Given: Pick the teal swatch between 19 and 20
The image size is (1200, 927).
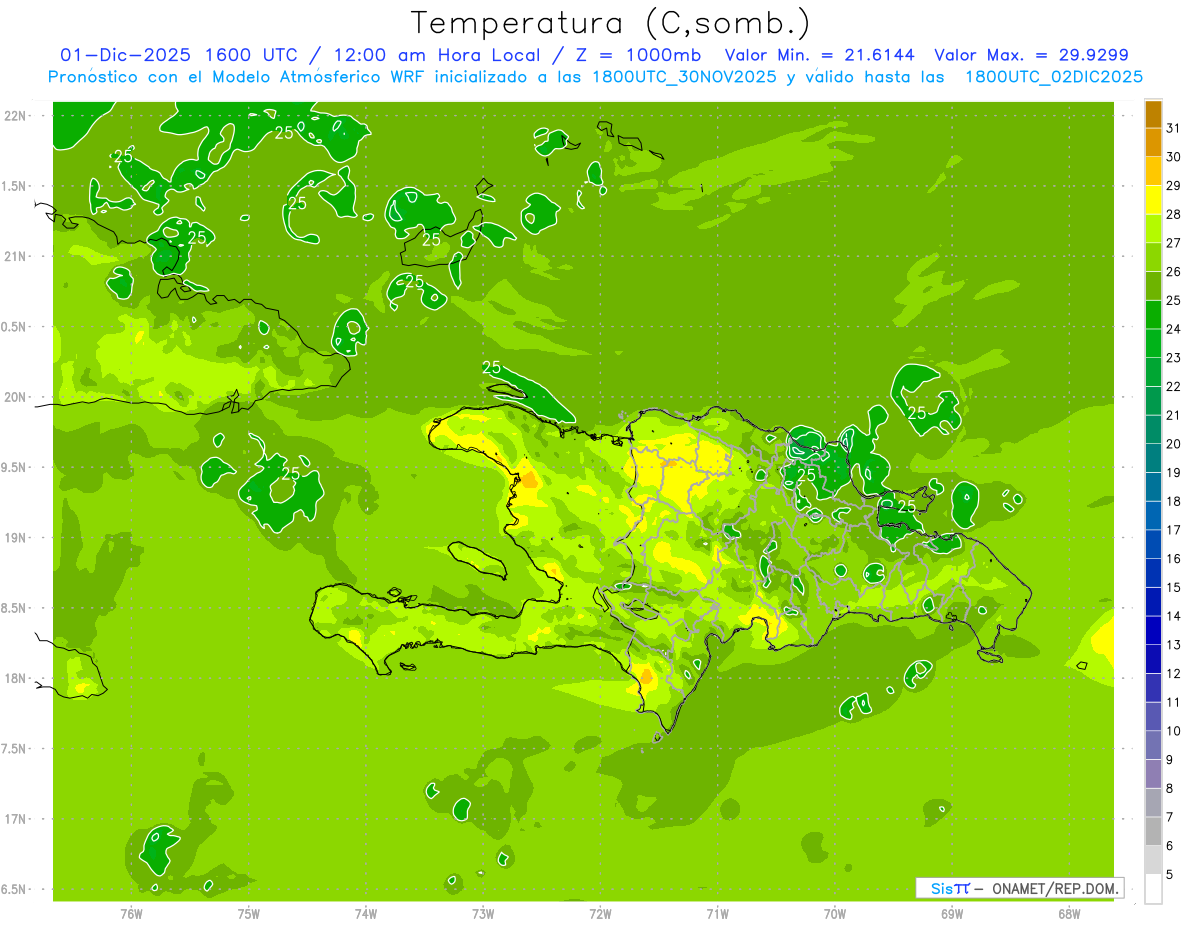Looking at the screenshot, I should (x=1153, y=458).
